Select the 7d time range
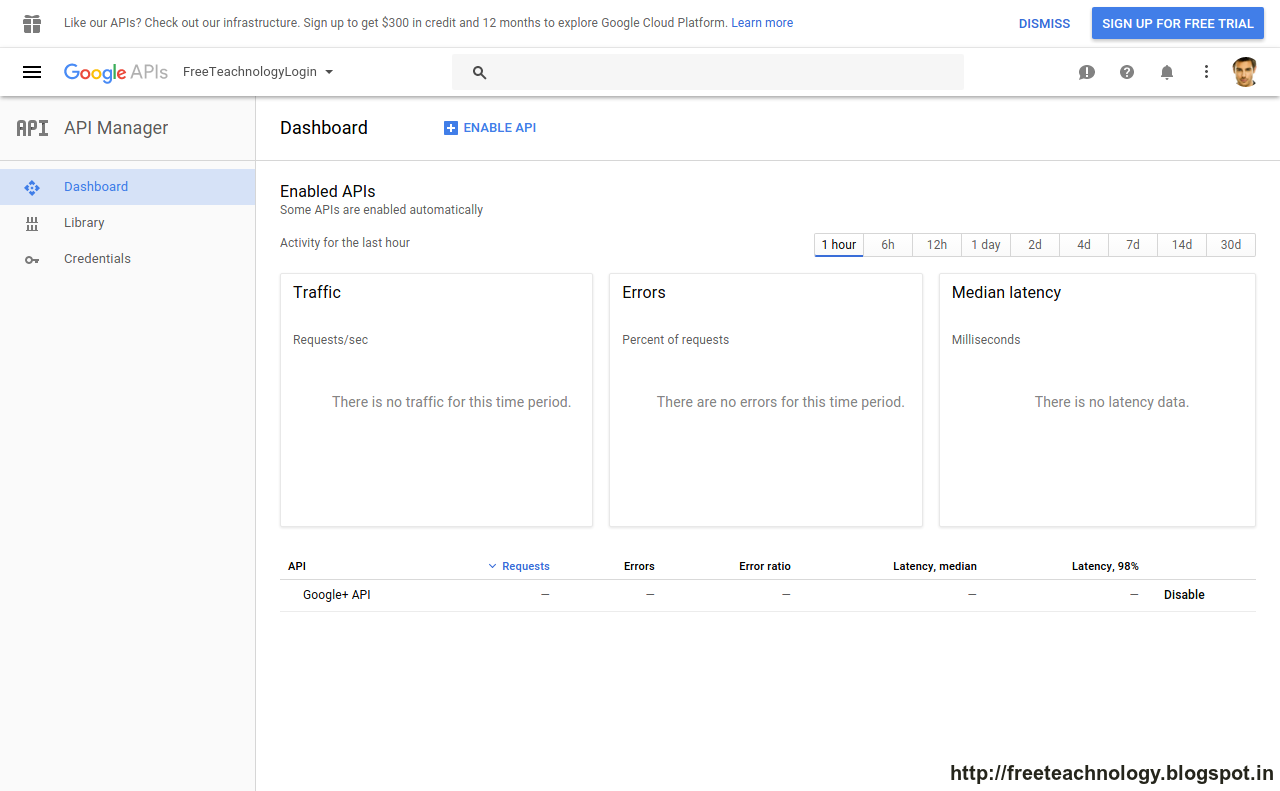Viewport: 1280px width, 791px height. [1133, 245]
